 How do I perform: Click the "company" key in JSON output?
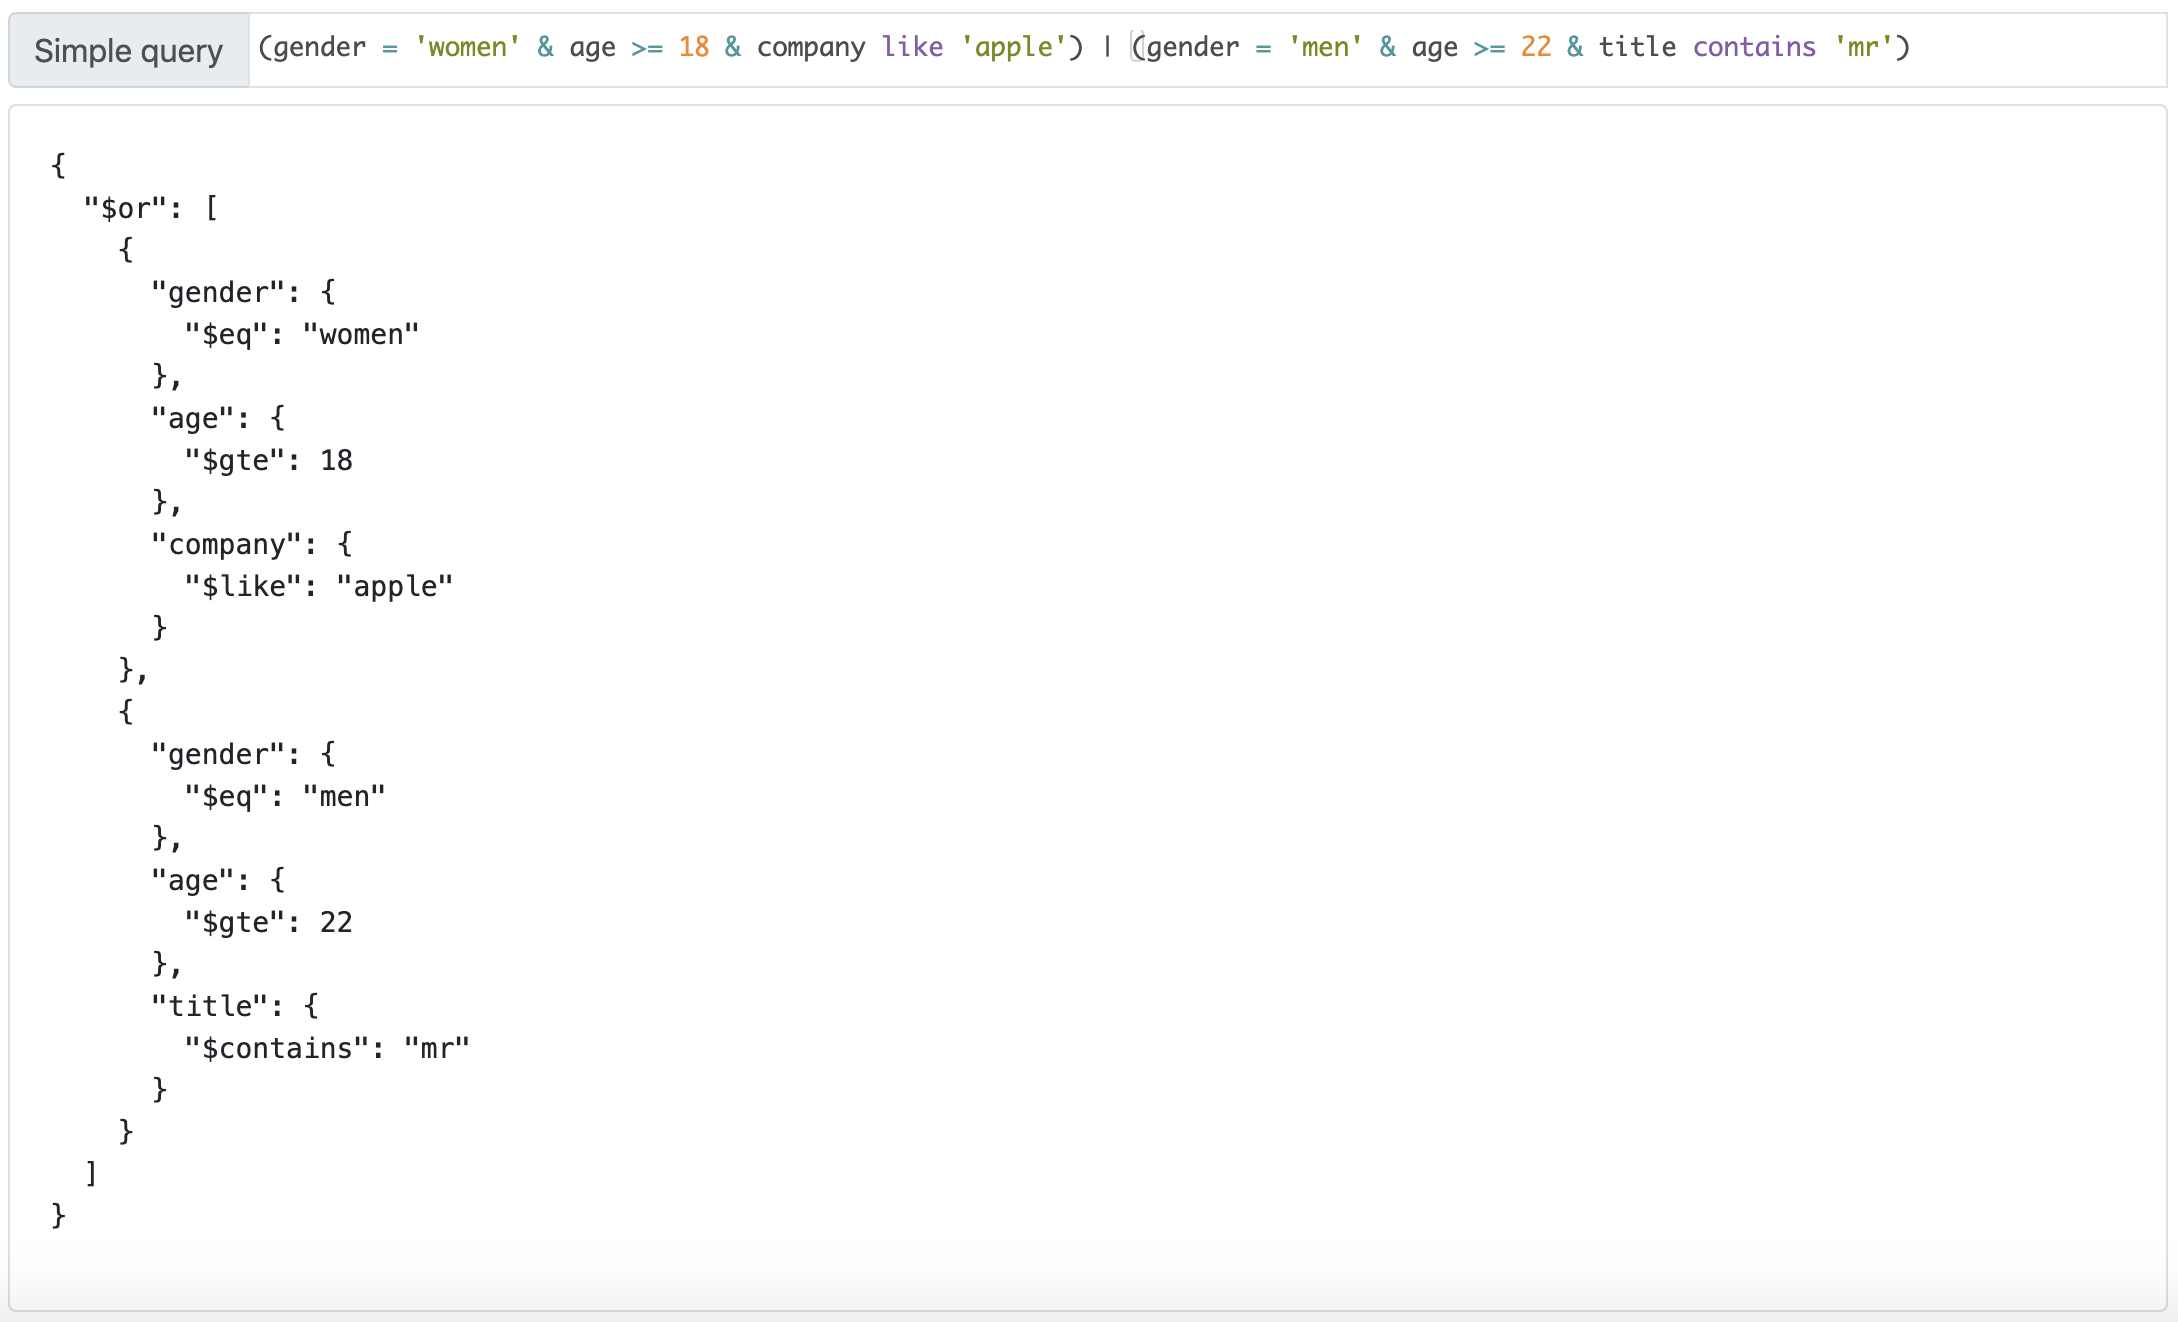click(227, 544)
